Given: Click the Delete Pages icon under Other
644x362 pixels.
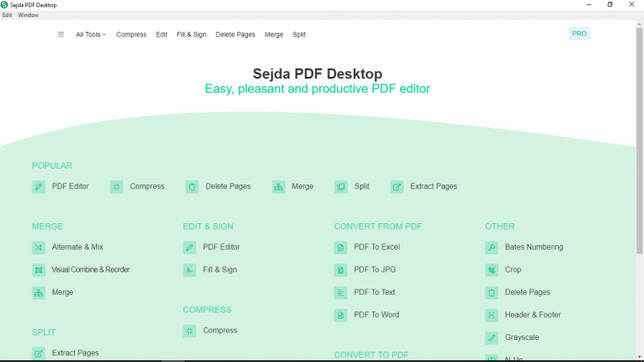Looking at the screenshot, I should [491, 293].
